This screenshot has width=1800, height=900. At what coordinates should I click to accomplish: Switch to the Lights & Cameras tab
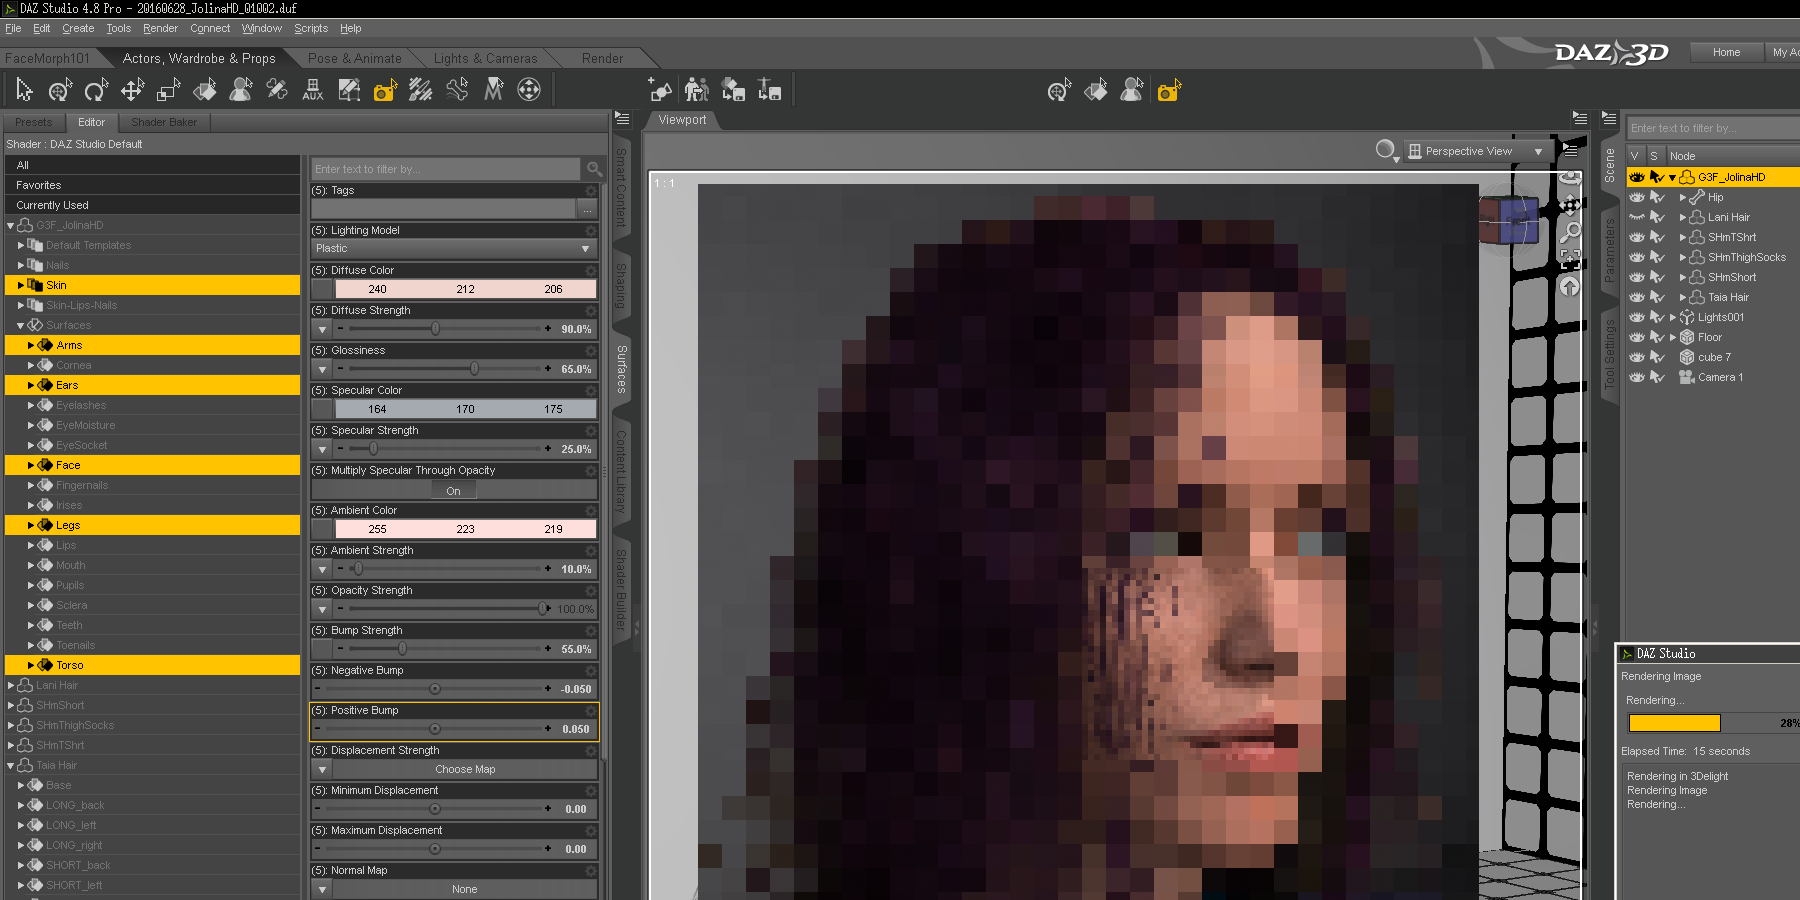(485, 58)
